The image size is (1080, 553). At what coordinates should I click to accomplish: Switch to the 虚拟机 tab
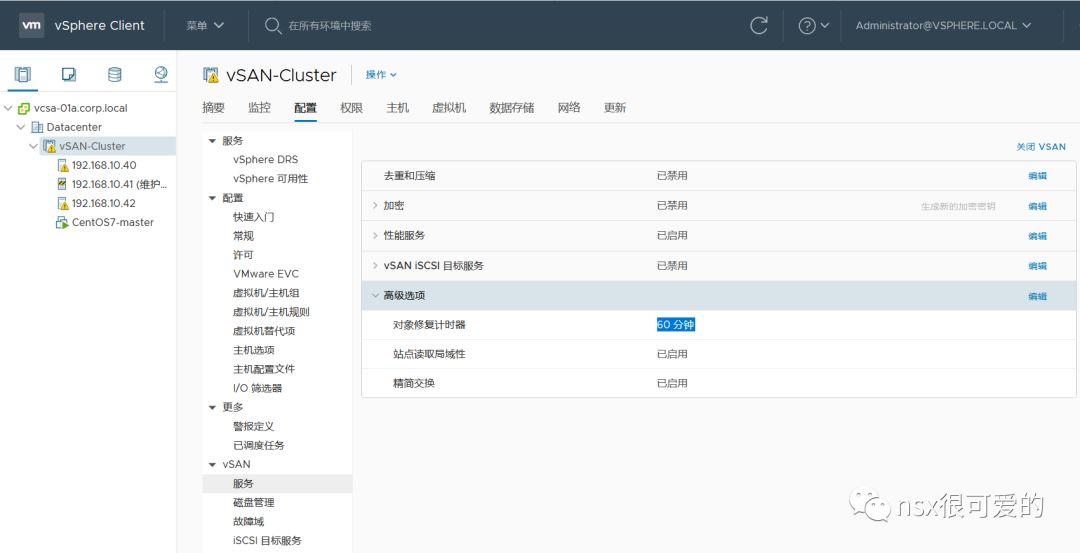click(x=449, y=107)
